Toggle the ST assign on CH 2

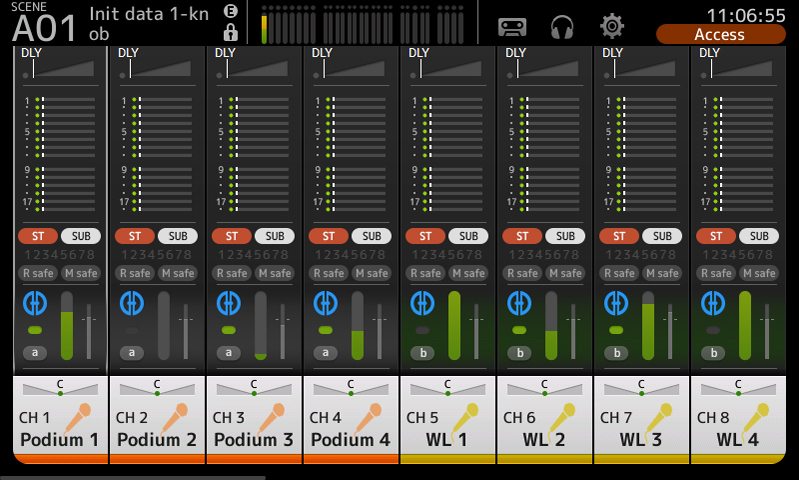[x=135, y=236]
